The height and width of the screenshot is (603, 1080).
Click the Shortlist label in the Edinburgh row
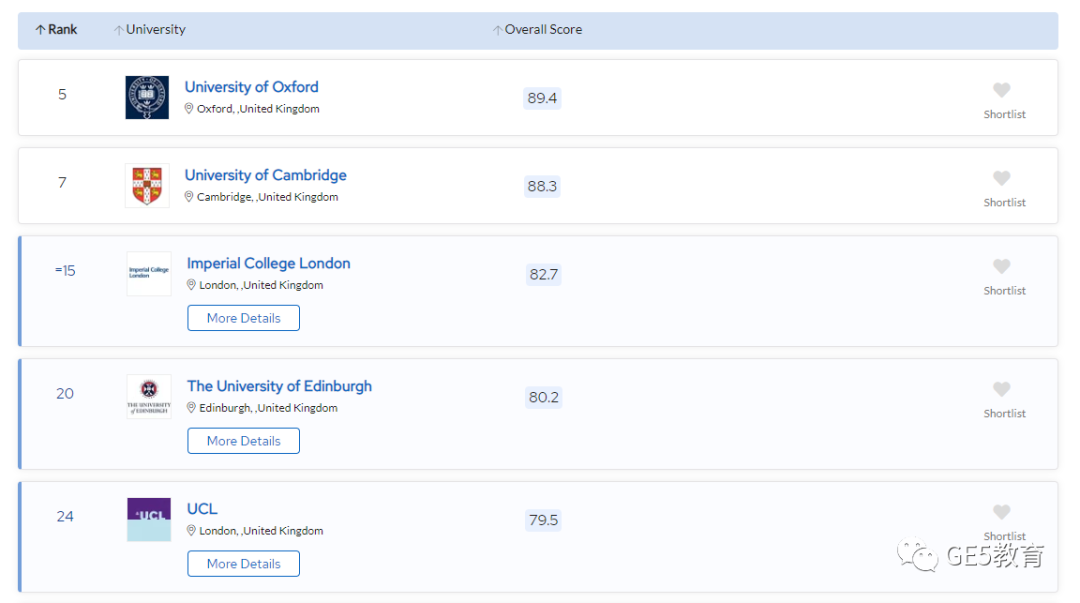(x=1004, y=413)
